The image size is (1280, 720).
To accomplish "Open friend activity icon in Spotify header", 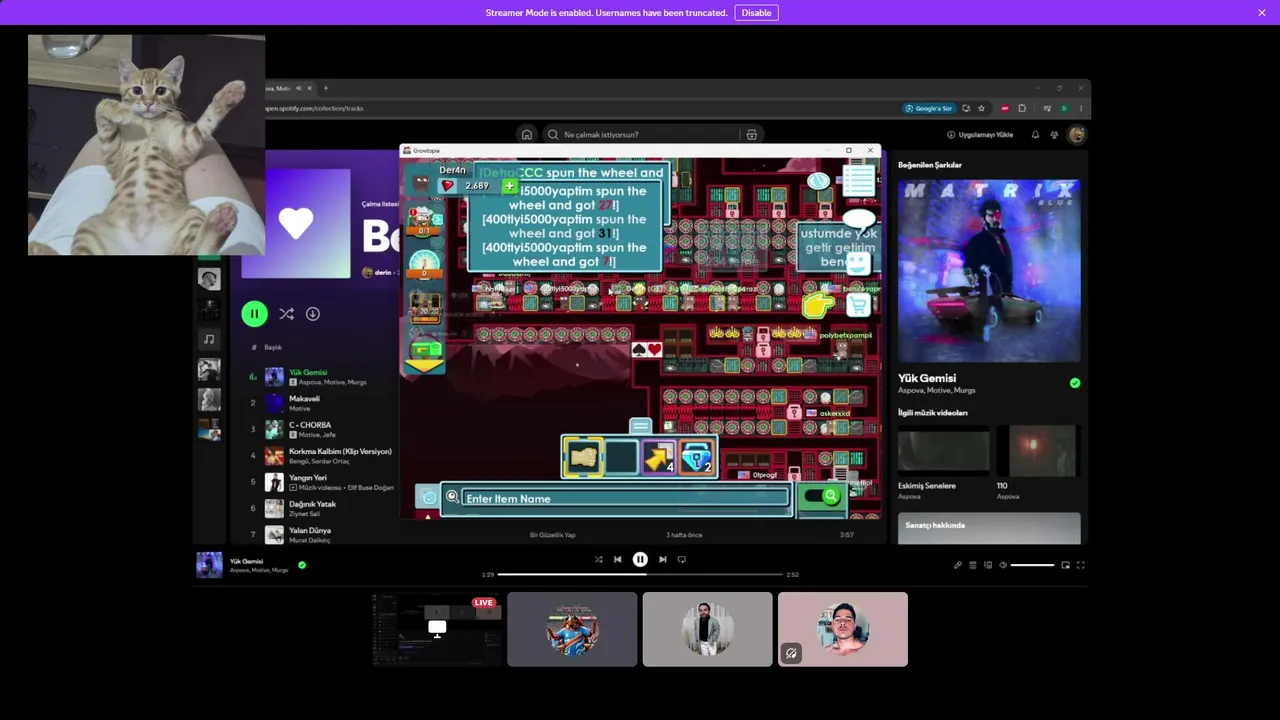I will click(1054, 135).
